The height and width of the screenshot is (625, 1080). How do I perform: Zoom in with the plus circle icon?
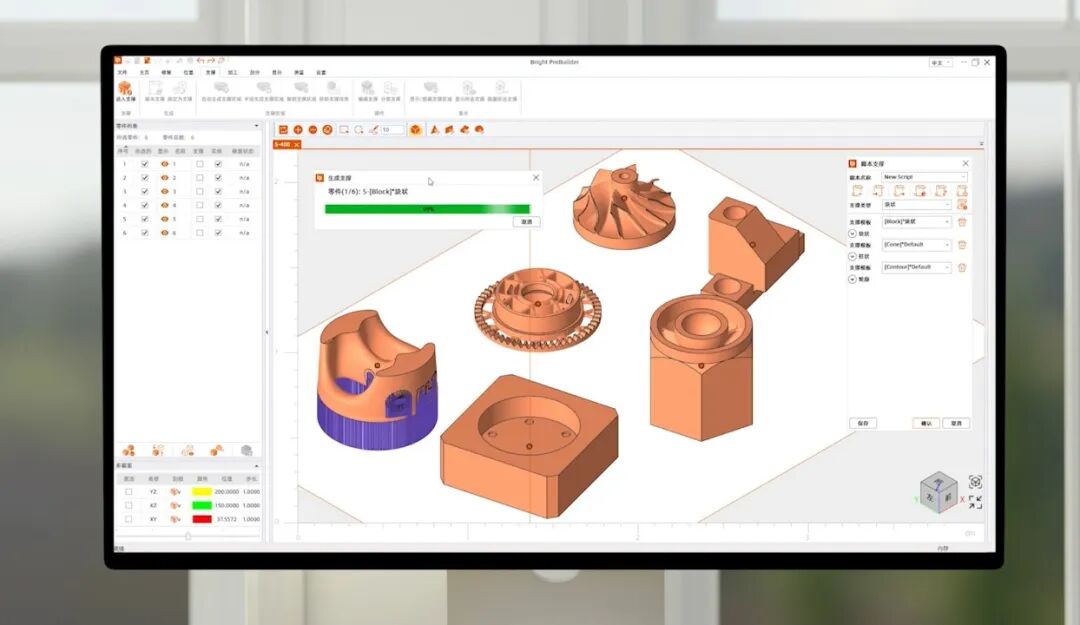[298, 130]
